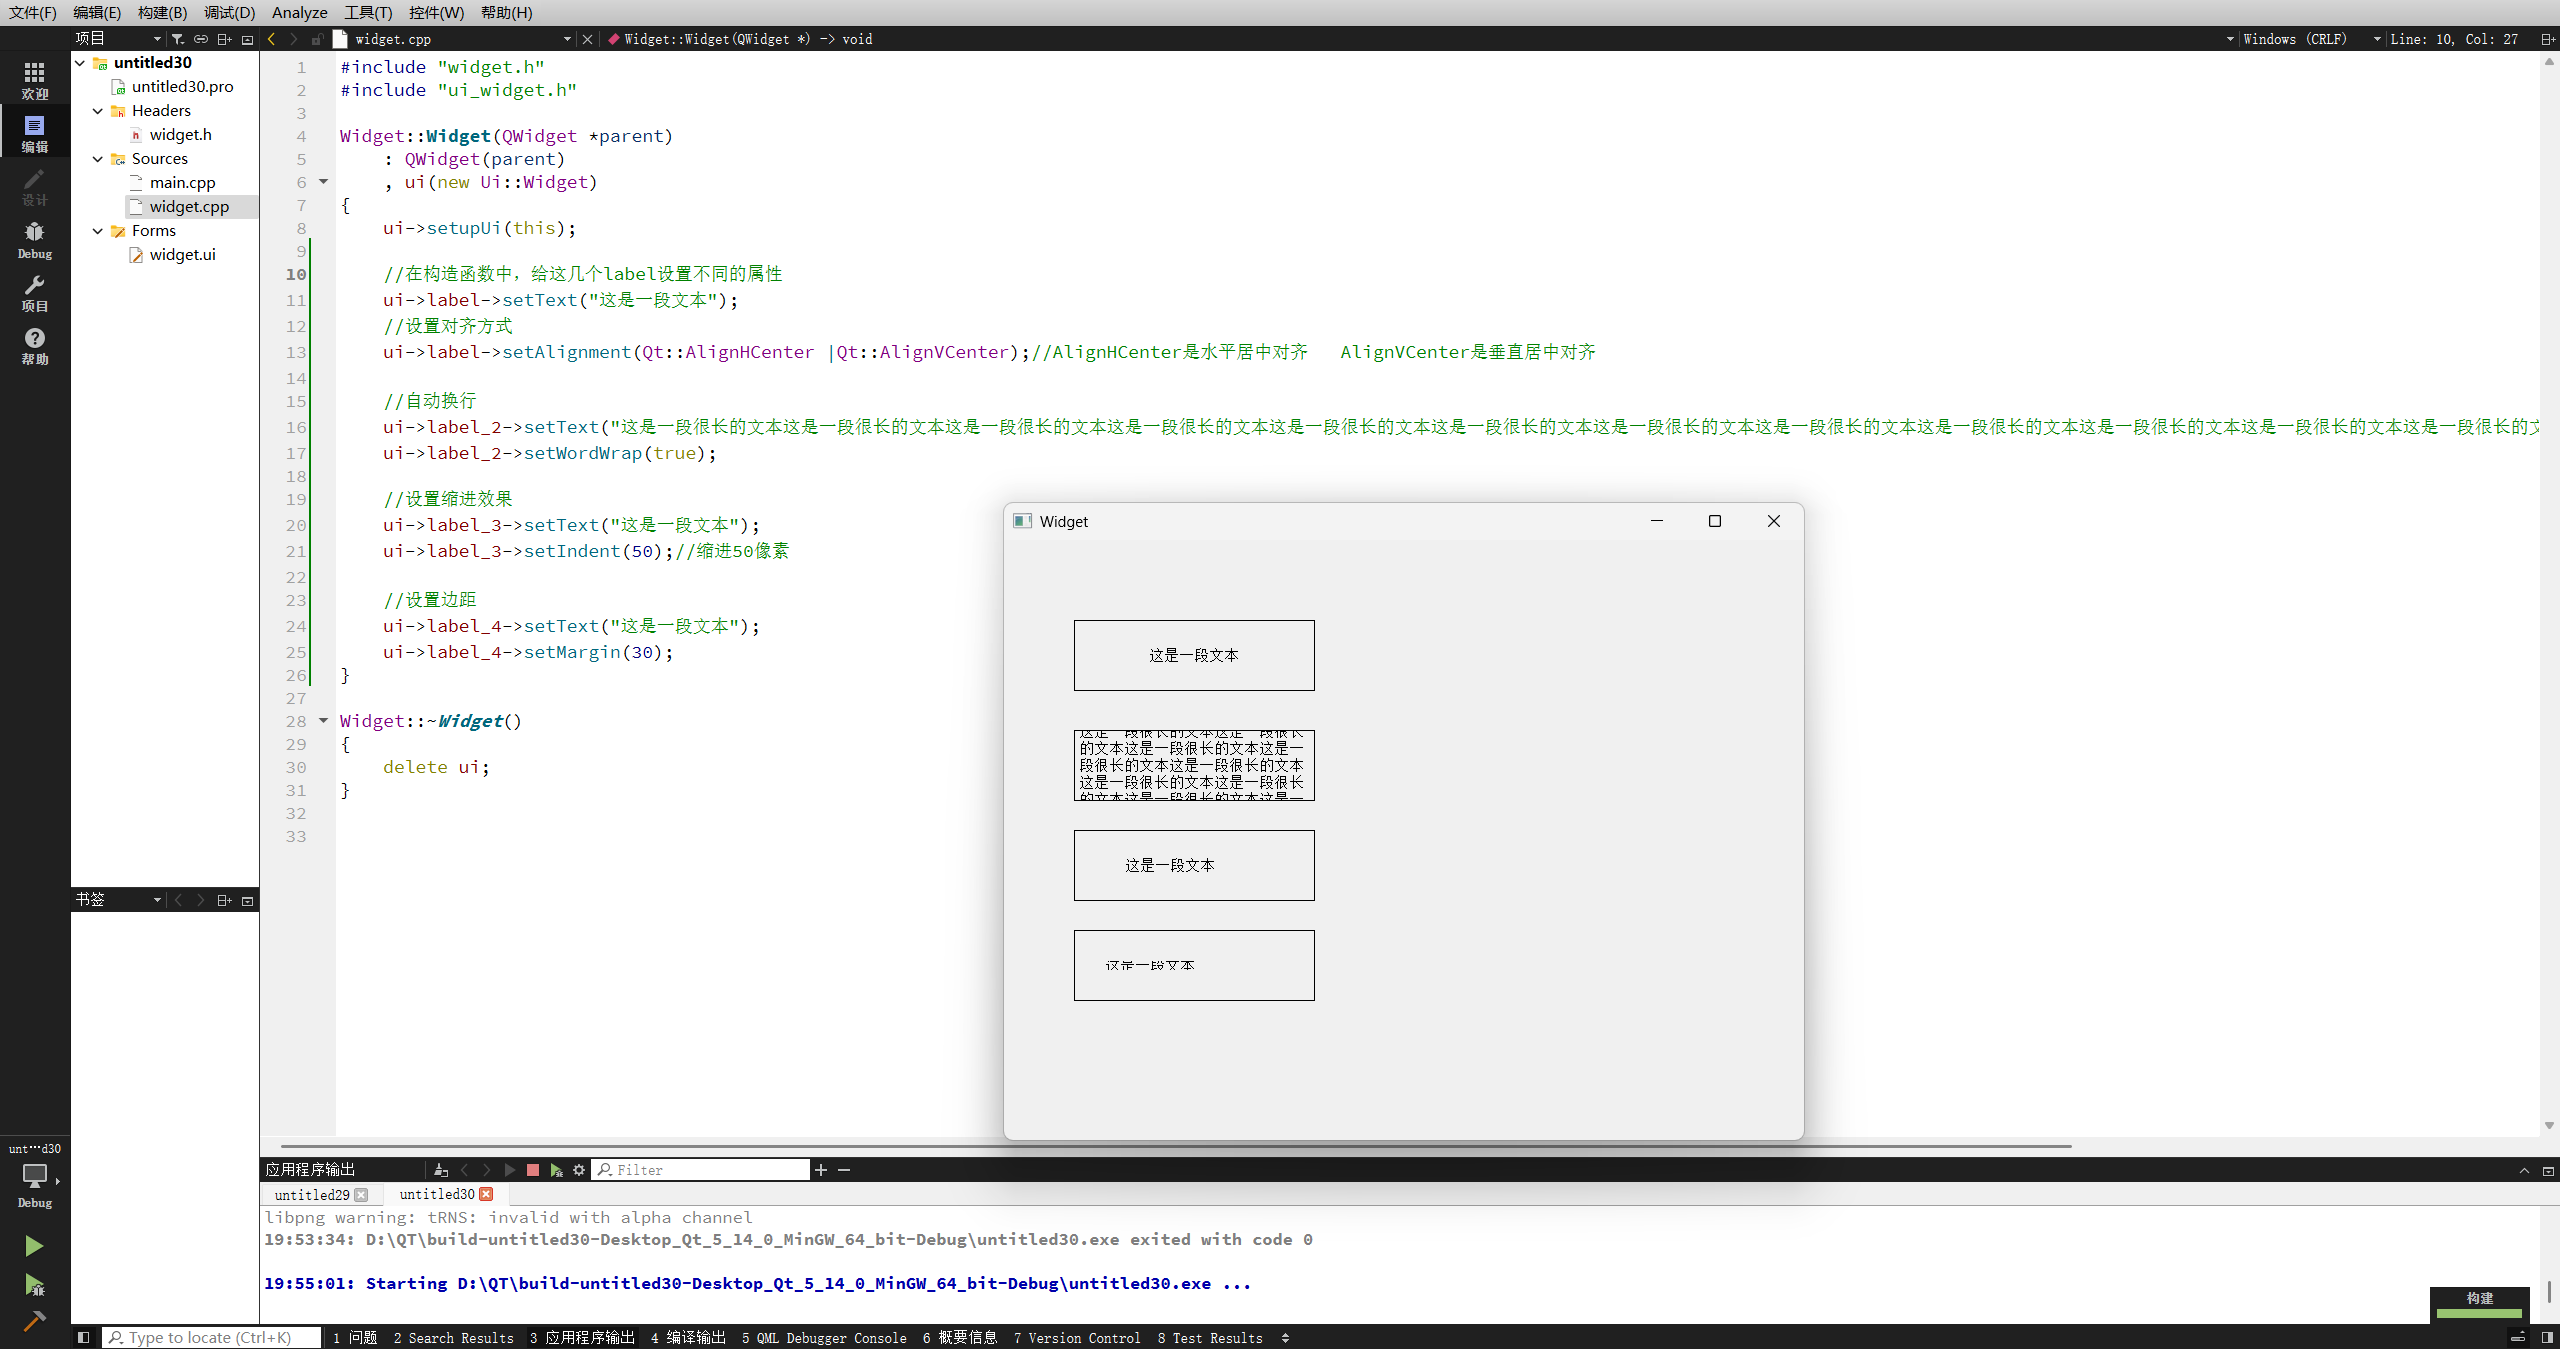2560x1349 pixels.
Task: Open Help mode question mark icon
Action: pyautogui.click(x=34, y=345)
